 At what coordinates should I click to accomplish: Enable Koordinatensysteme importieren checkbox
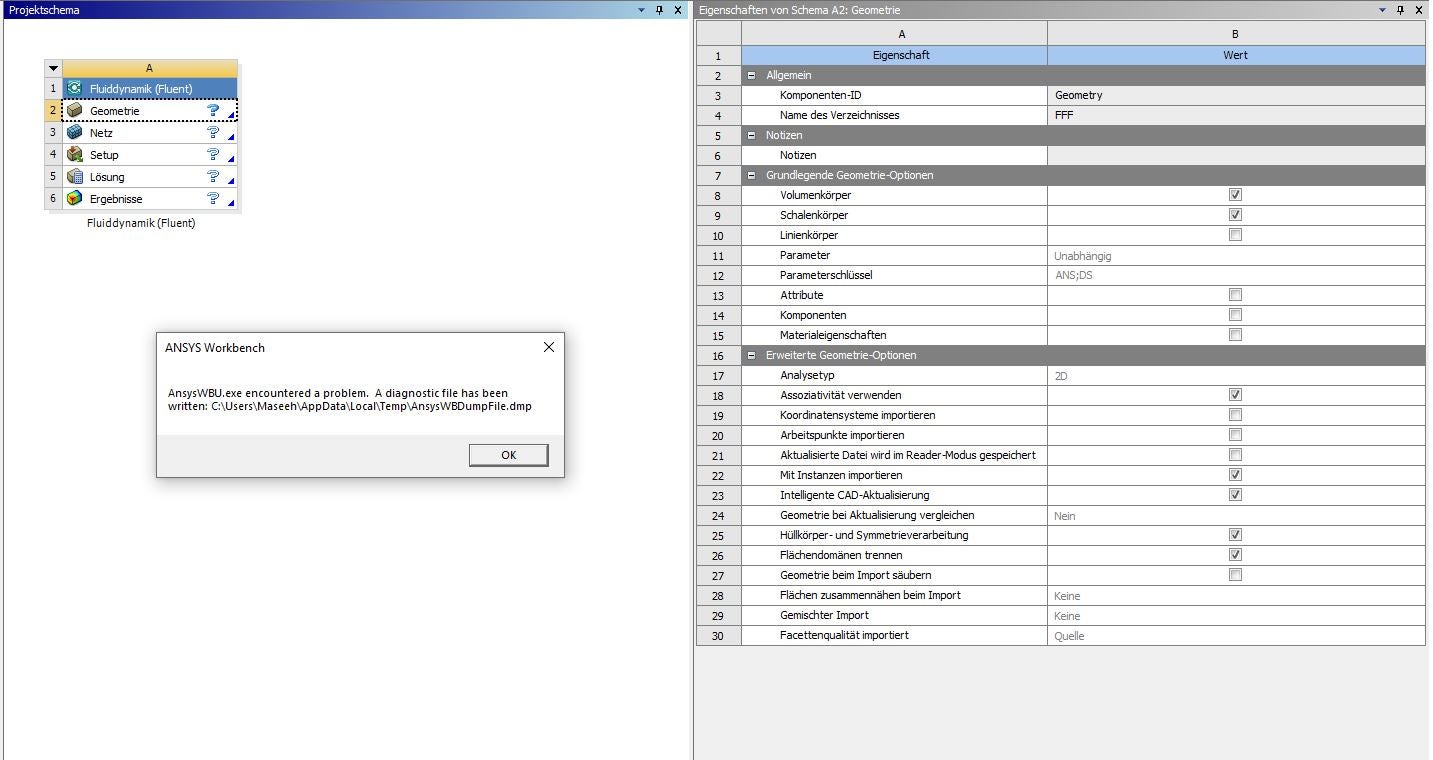[x=1235, y=415]
